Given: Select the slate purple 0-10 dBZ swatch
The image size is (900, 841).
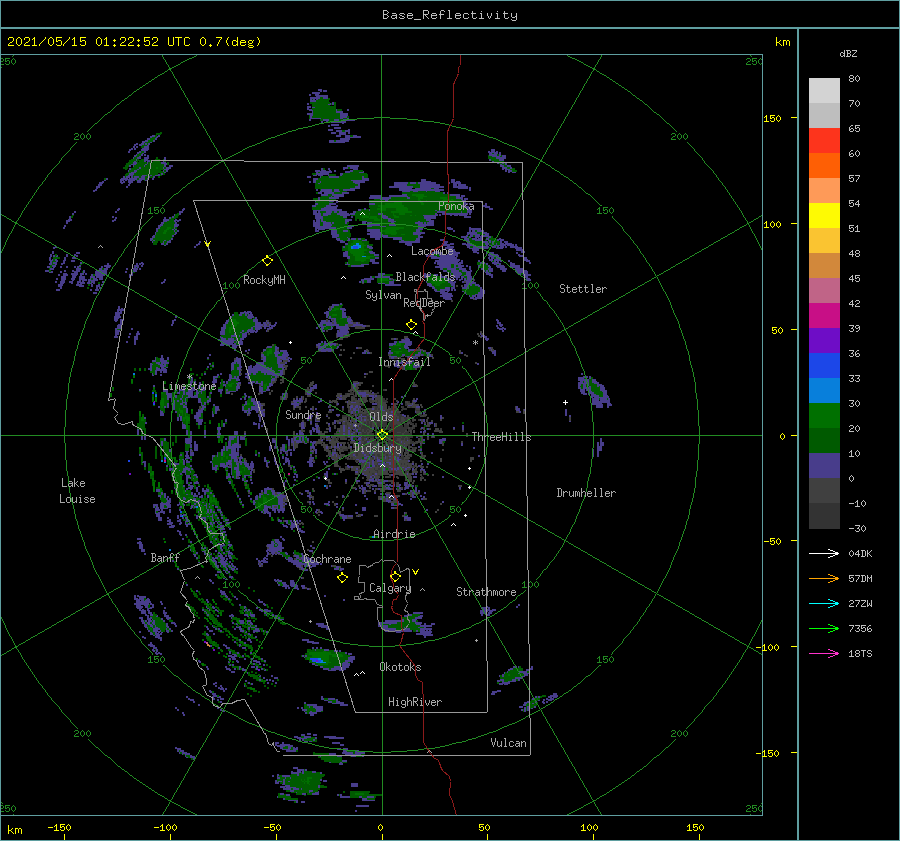Looking at the screenshot, I should pos(824,465).
